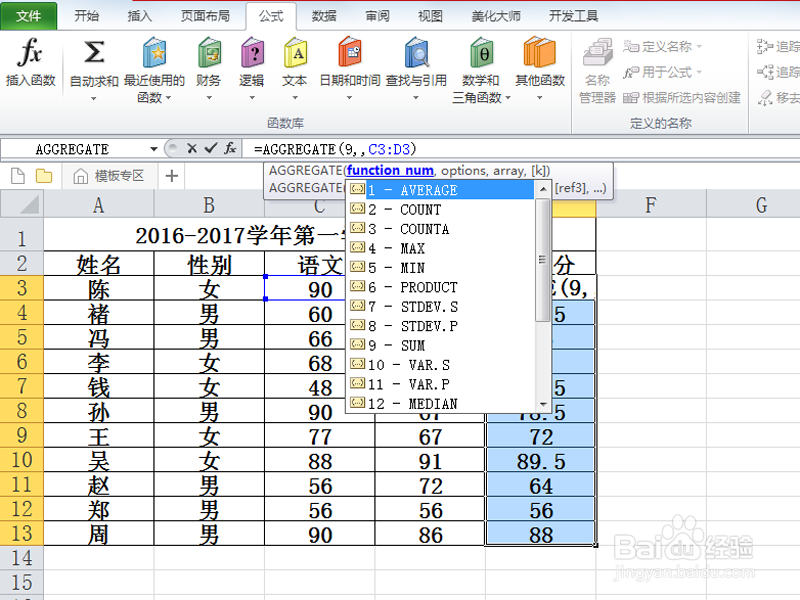Select '5 - MIN' from the list
Viewport: 800px width, 600px height.
click(x=441, y=267)
